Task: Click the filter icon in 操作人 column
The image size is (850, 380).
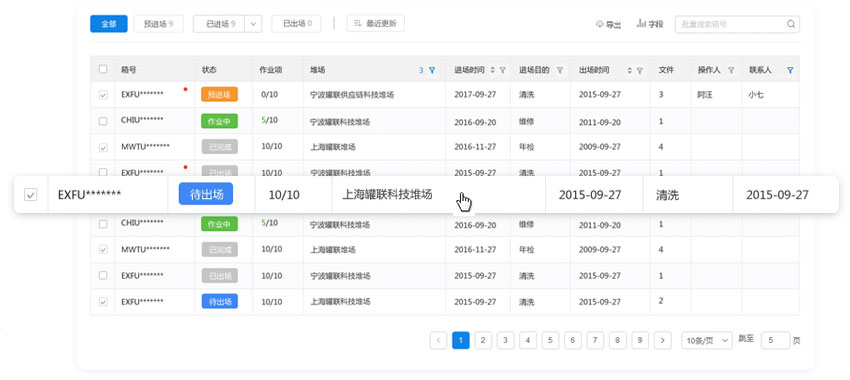Action: 731,70
